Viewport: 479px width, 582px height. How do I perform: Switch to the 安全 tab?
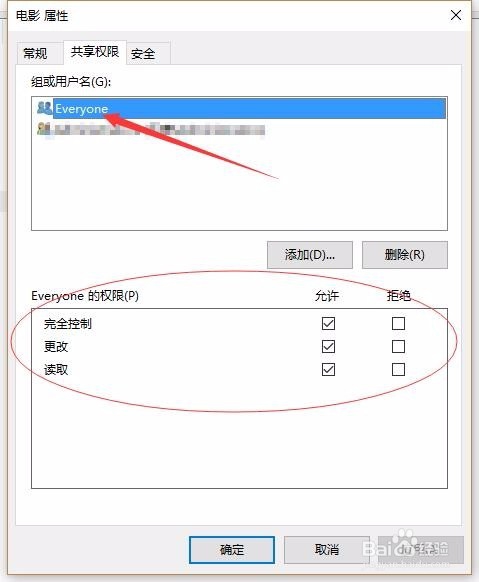pyautogui.click(x=143, y=54)
